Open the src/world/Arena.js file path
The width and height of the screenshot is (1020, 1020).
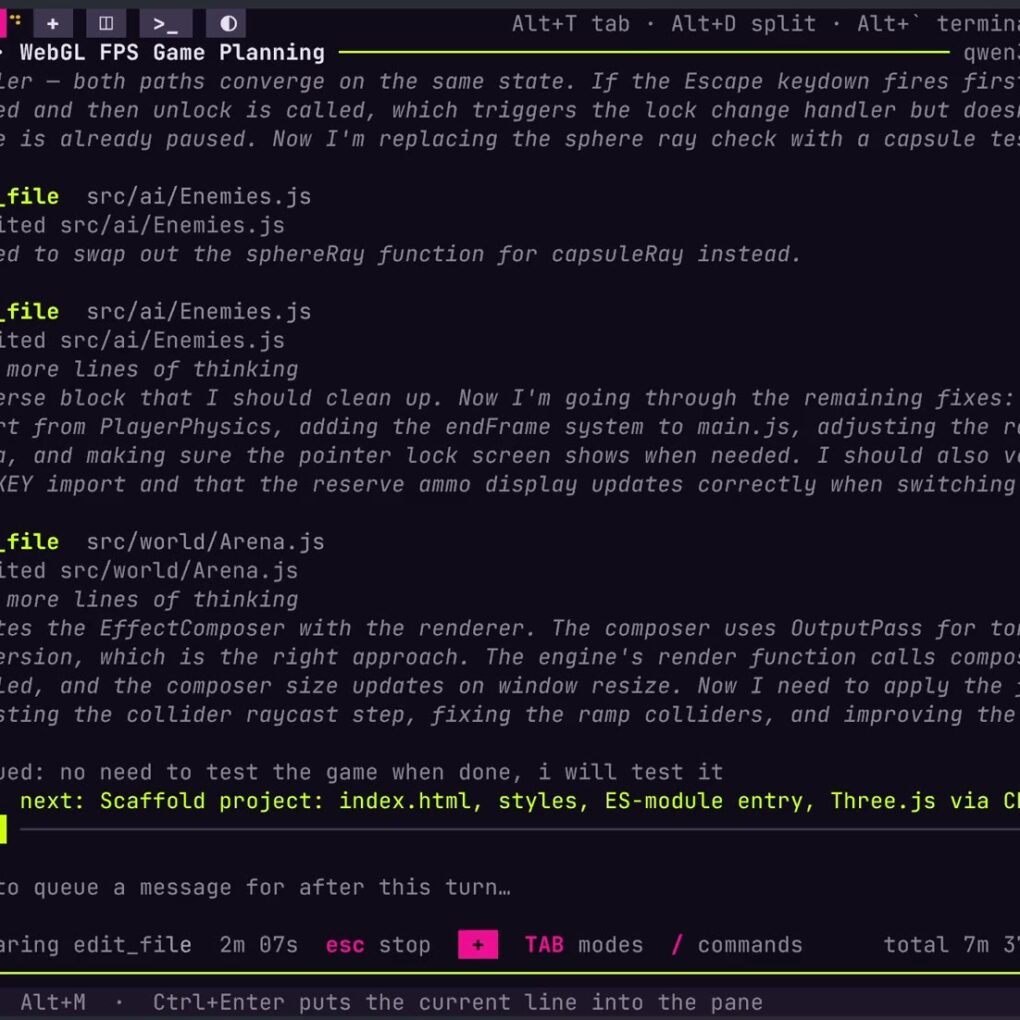coord(206,542)
